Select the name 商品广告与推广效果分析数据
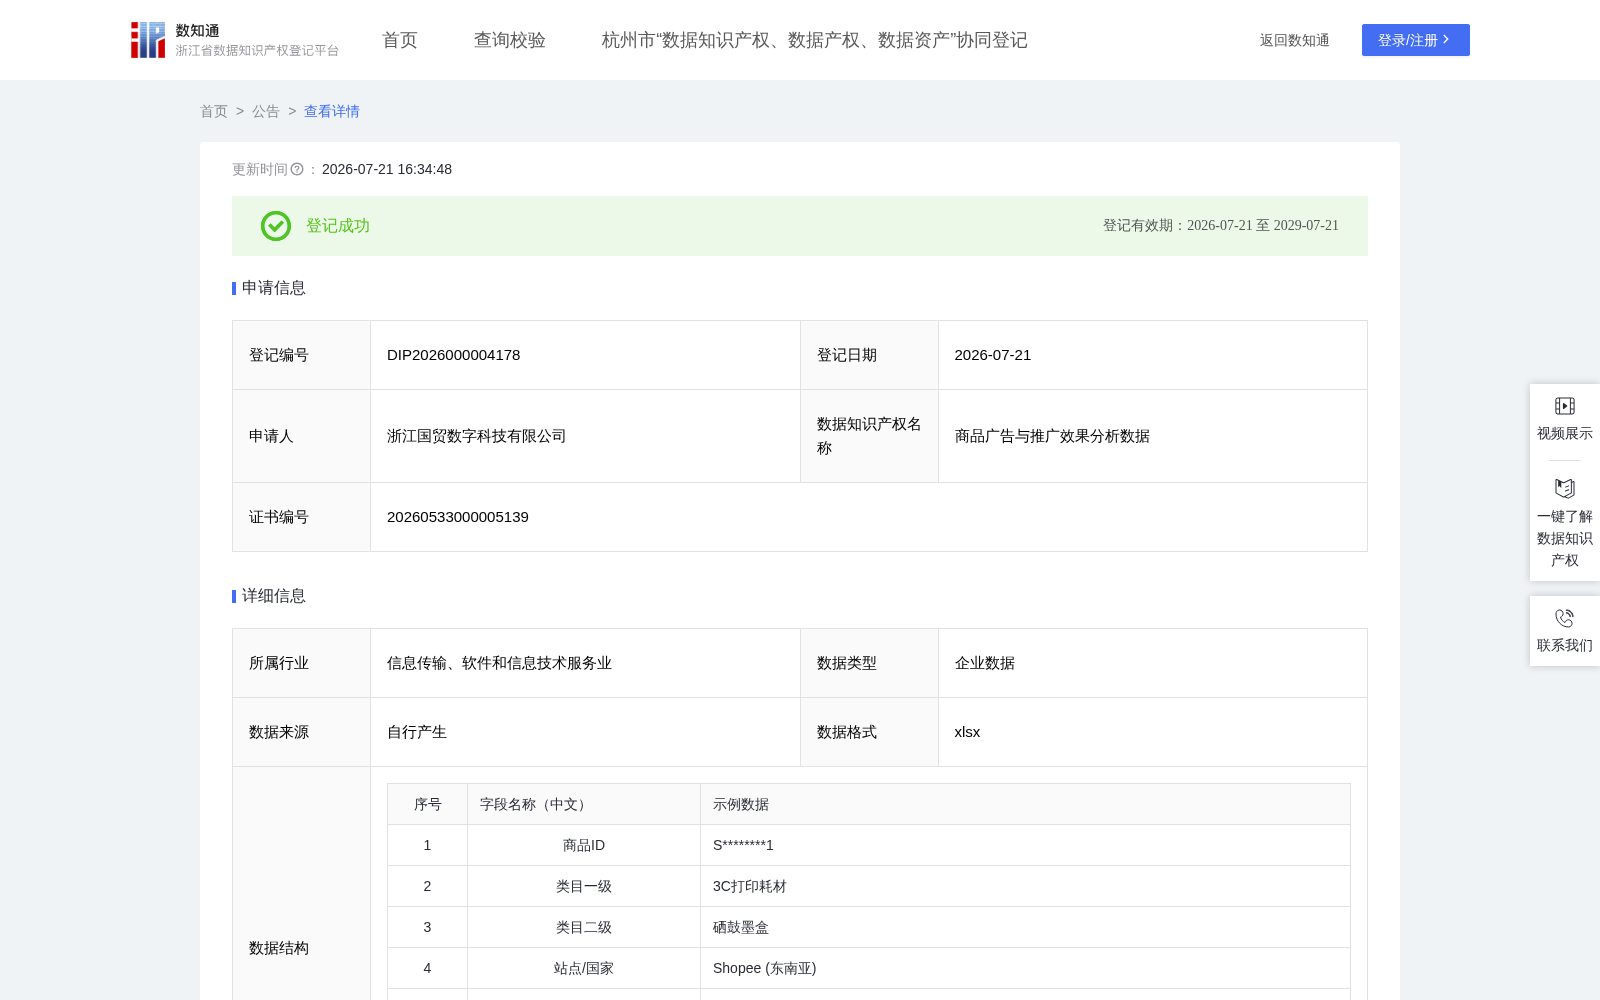This screenshot has width=1600, height=1000. [1052, 436]
